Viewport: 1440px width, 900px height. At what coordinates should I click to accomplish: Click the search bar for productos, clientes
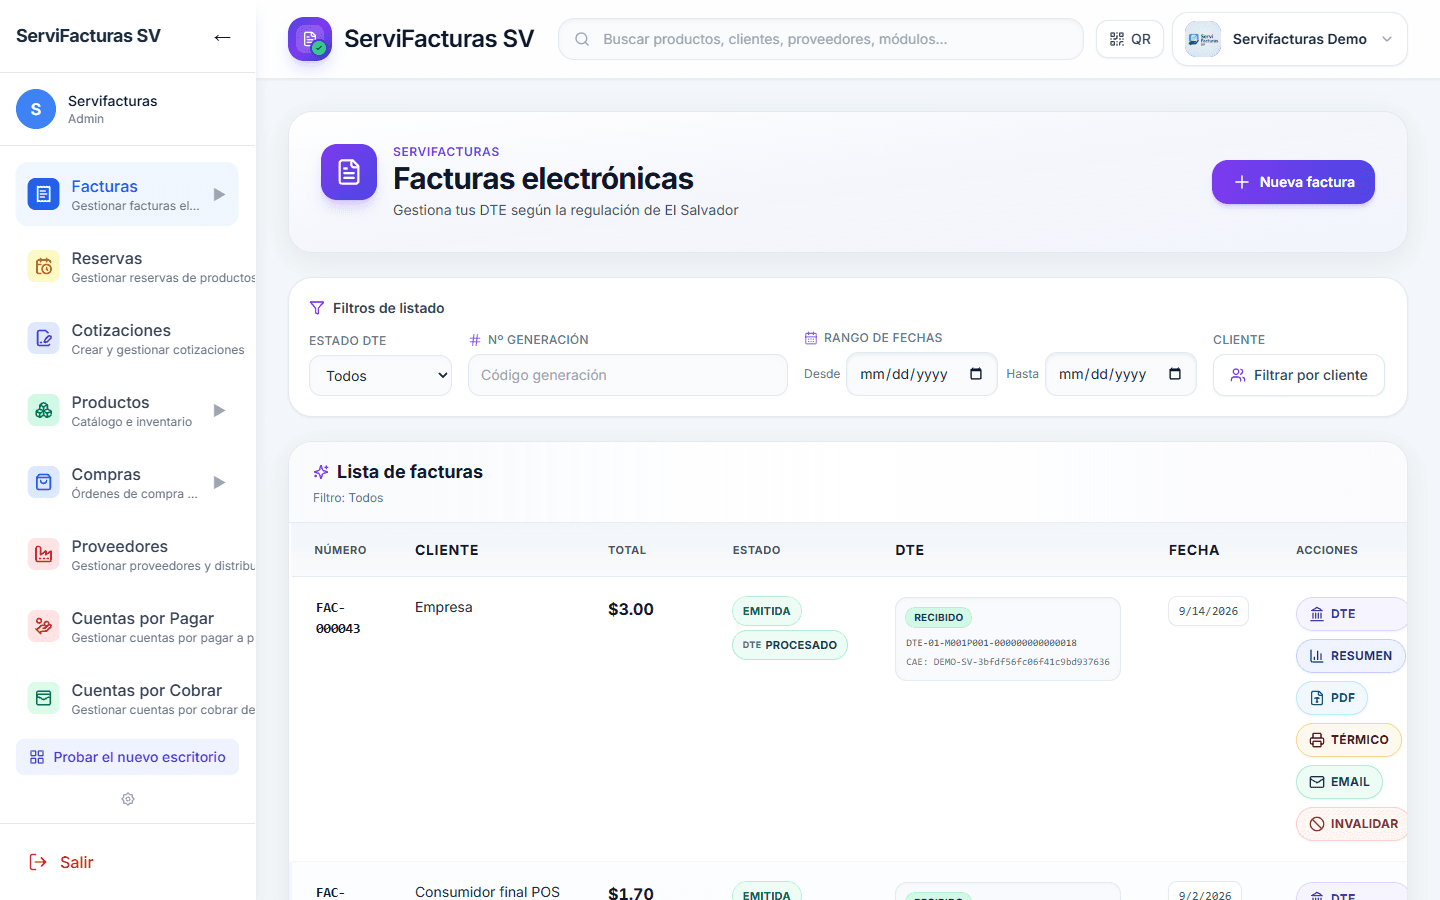(x=820, y=39)
